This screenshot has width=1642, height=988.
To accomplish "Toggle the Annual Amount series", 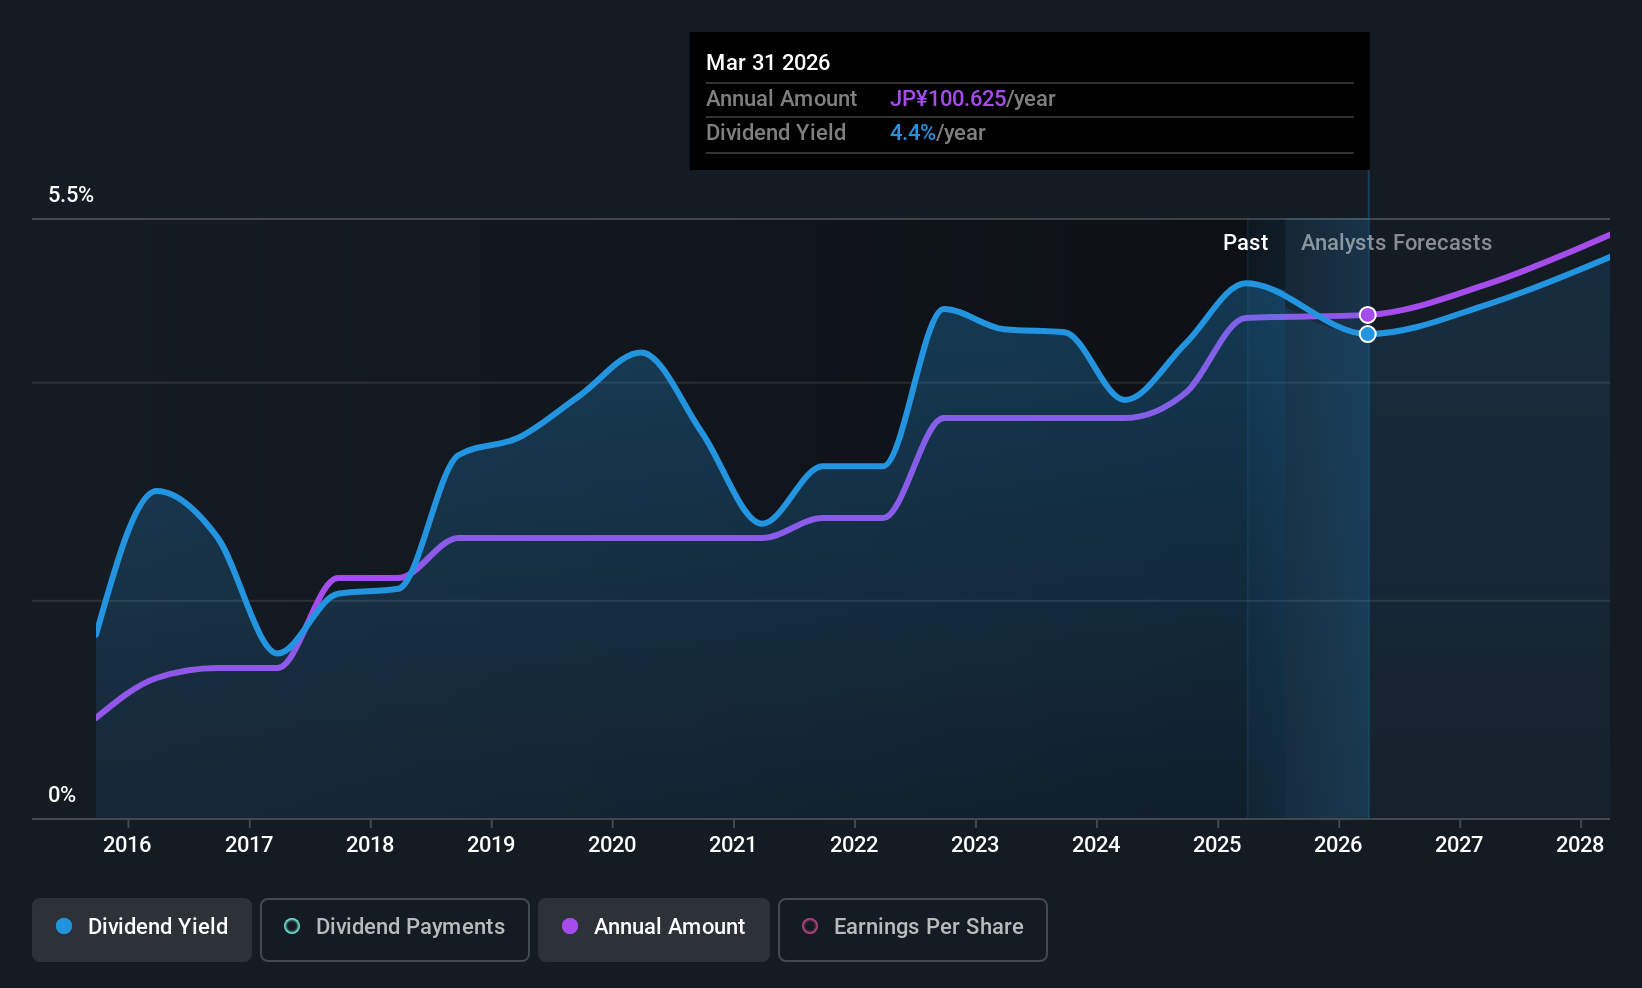I will (x=654, y=929).
